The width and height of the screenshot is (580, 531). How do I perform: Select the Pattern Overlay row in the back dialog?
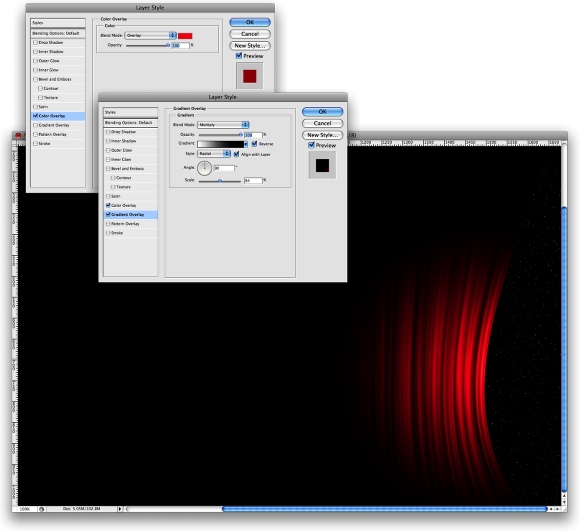click(58, 134)
